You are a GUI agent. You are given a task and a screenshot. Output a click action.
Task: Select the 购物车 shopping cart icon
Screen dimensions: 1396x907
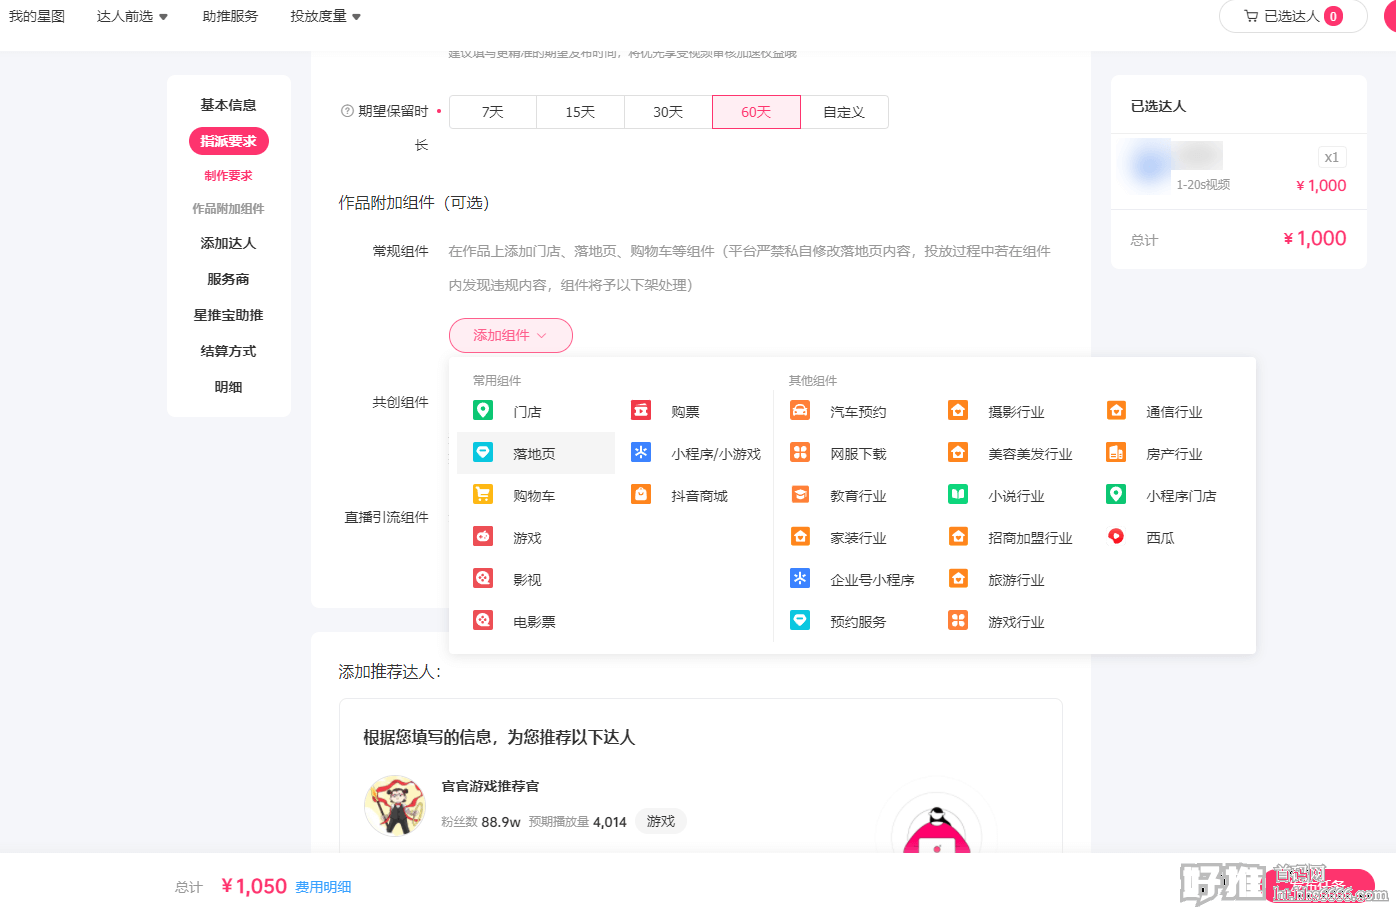tap(483, 495)
